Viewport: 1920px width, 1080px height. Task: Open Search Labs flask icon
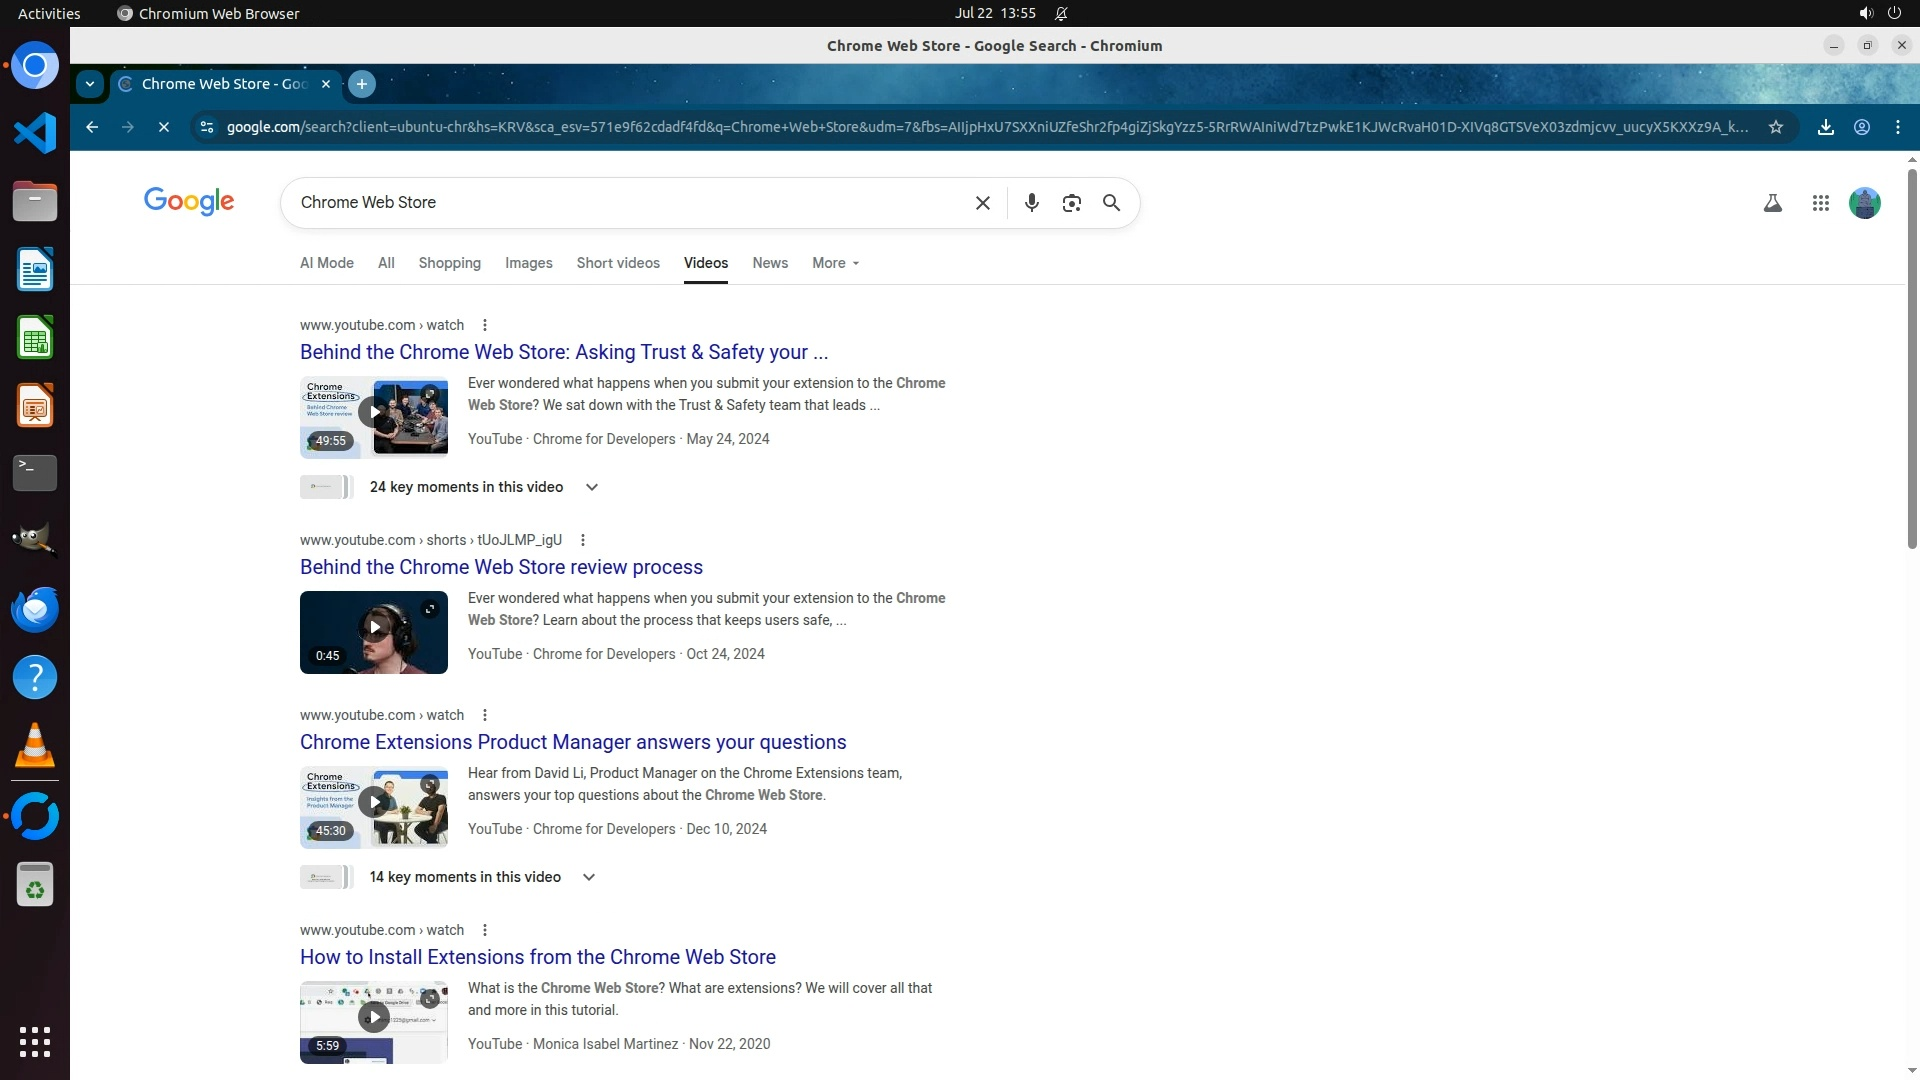1772,203
